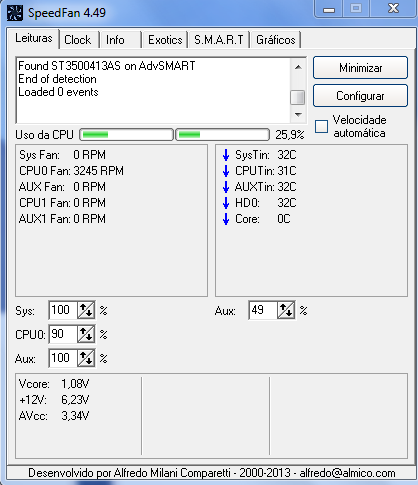The image size is (418, 485).
Task: Click the log scrollbar down arrow
Action: 298,115
